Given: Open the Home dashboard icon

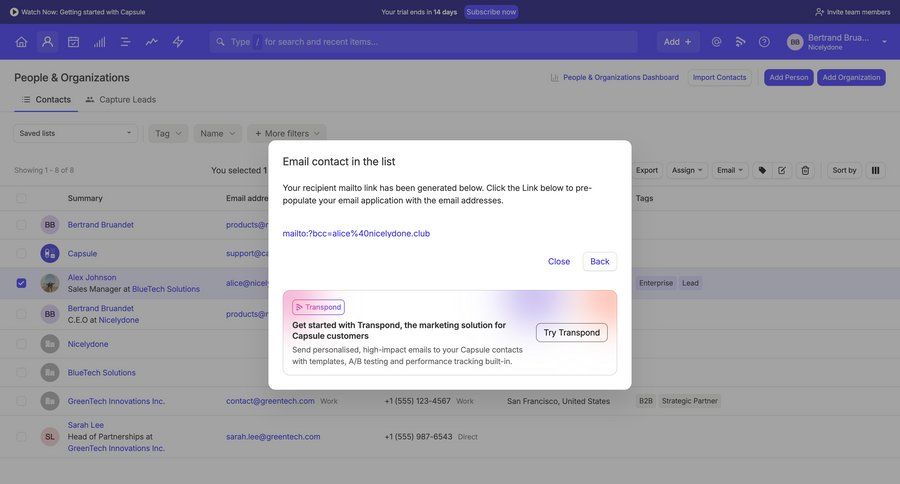Looking at the screenshot, I should 21,42.
